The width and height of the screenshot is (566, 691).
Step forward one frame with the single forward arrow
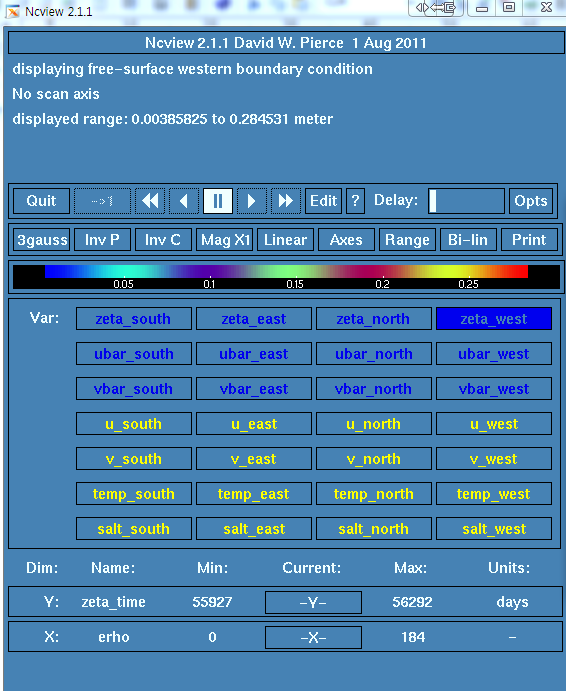click(252, 201)
